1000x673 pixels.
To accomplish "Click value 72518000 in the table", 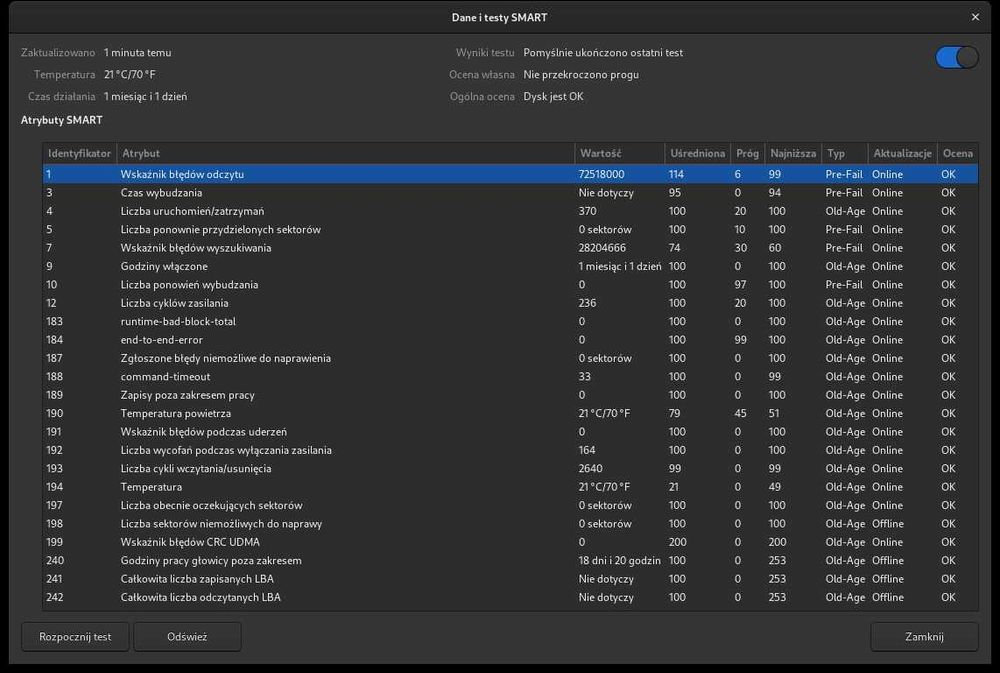I will [601, 174].
